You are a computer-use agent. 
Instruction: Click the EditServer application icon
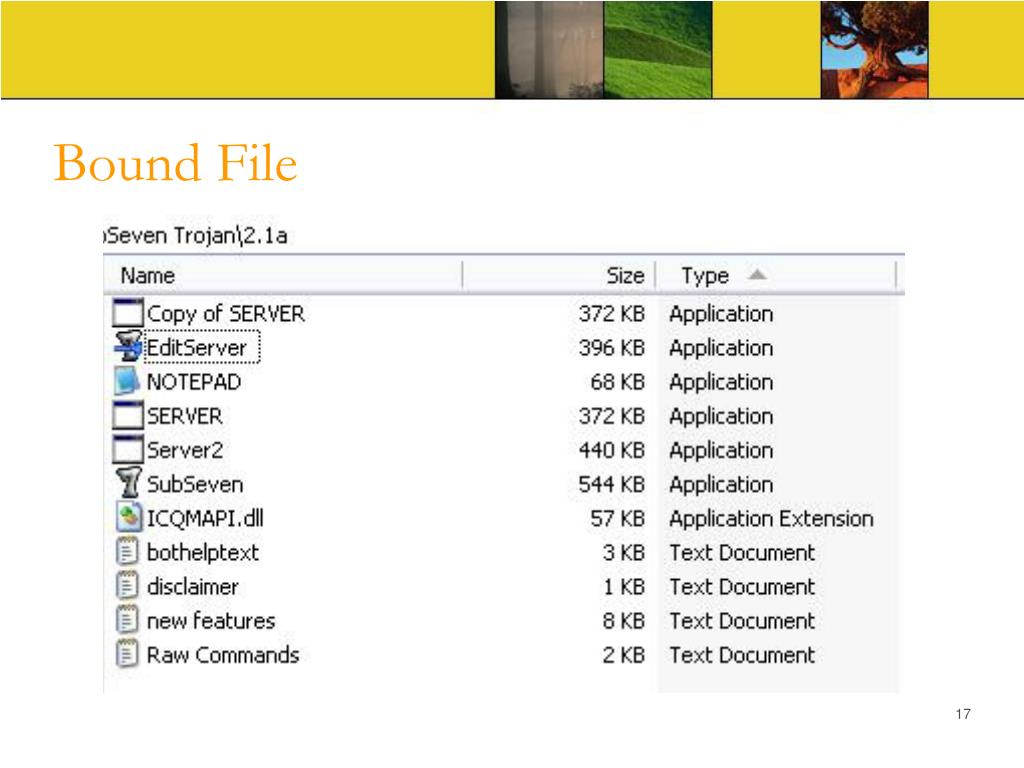tap(128, 347)
